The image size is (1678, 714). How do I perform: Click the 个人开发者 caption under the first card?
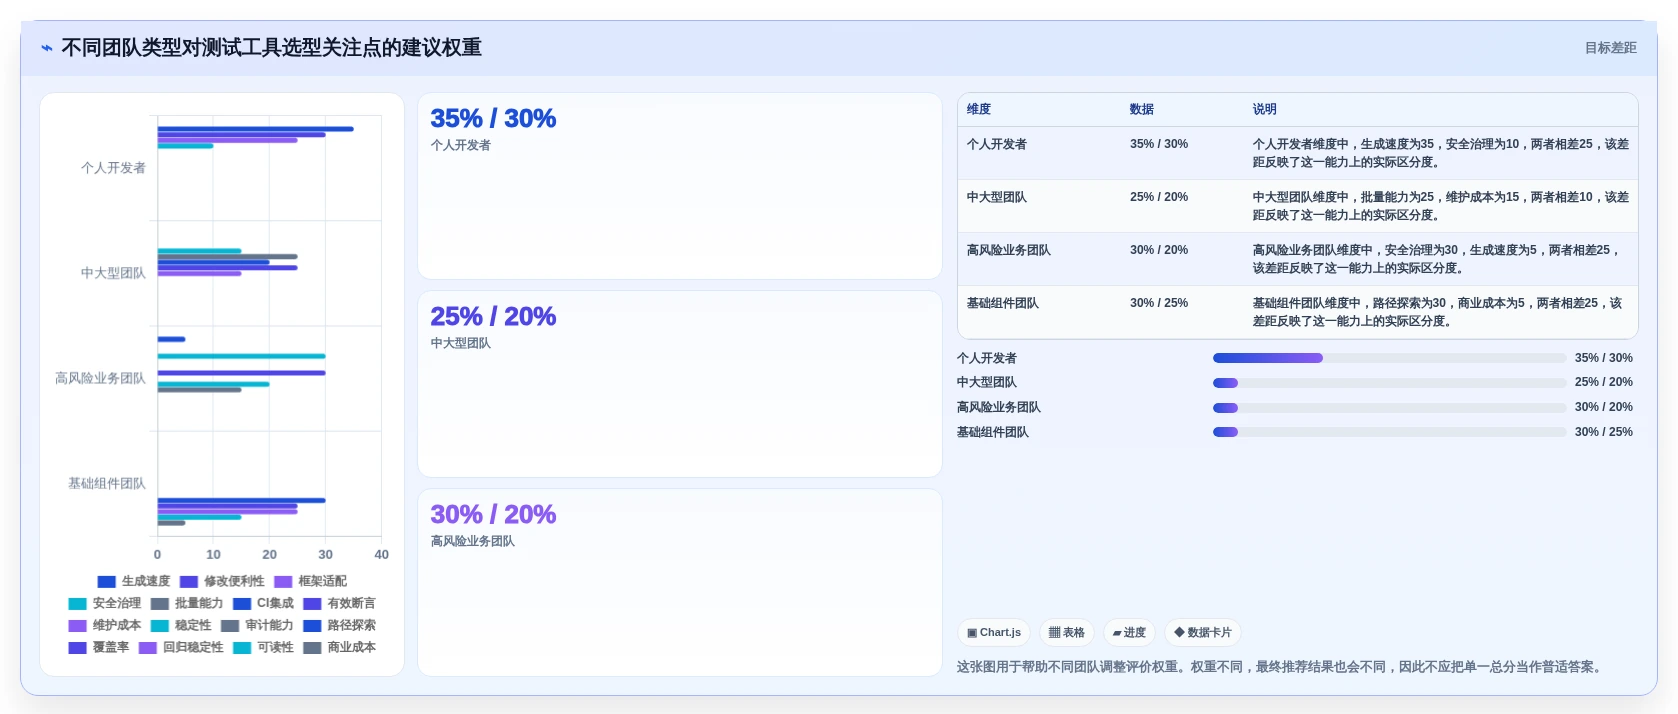[x=461, y=145]
